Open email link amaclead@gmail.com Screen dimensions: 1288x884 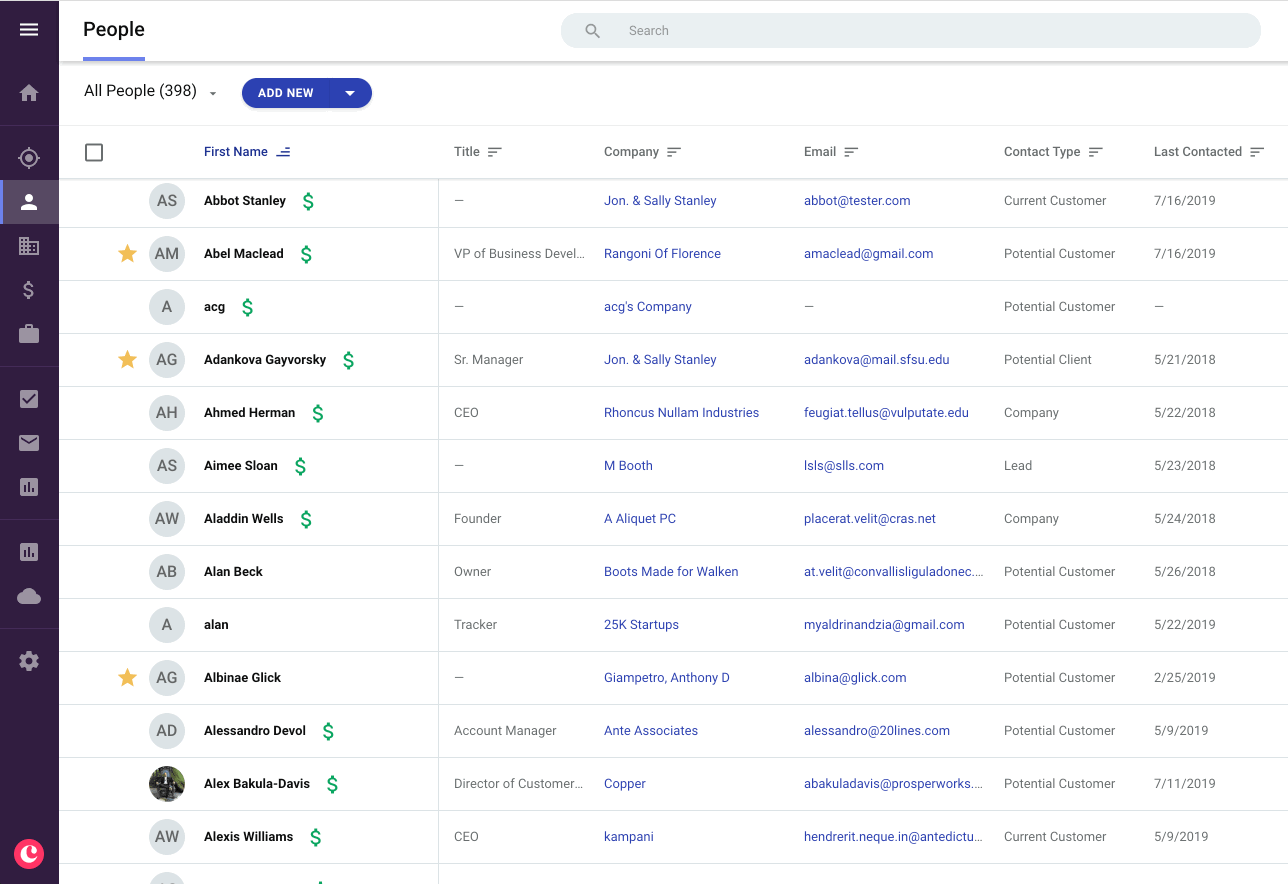tap(869, 254)
